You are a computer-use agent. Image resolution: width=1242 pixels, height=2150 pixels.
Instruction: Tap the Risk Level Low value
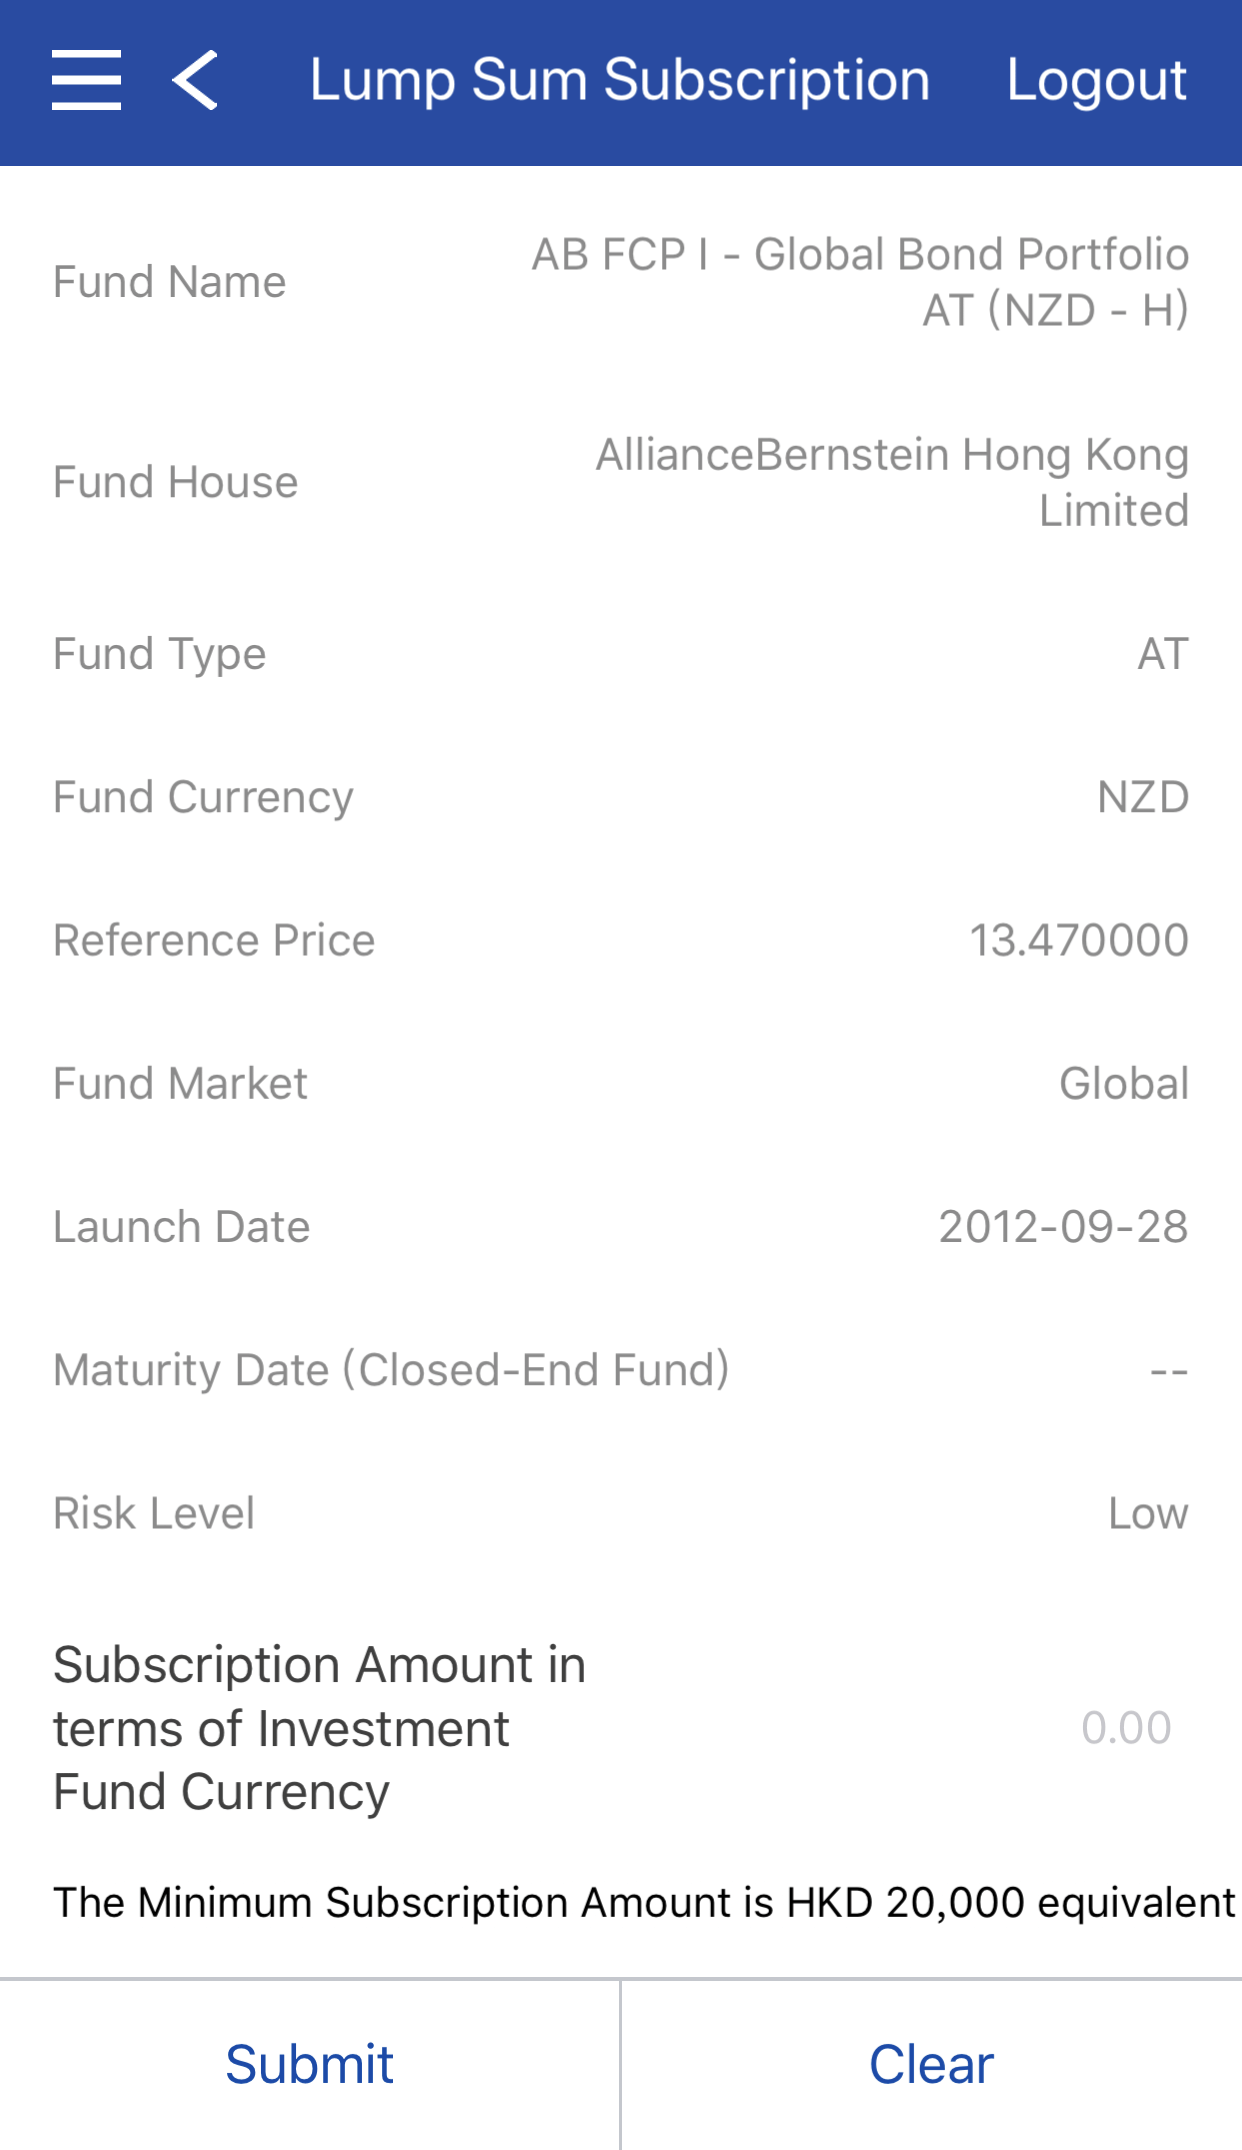tap(1148, 1513)
